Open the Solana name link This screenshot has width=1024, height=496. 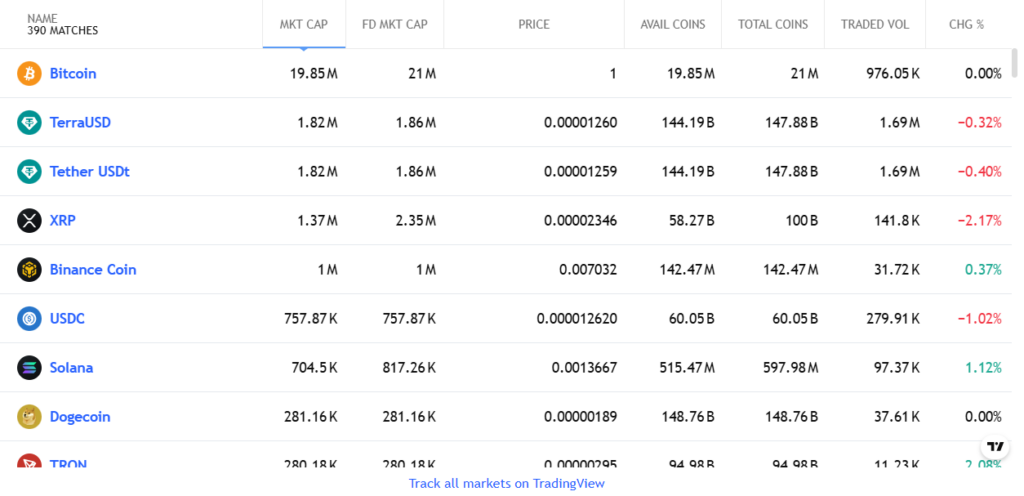[x=71, y=367]
